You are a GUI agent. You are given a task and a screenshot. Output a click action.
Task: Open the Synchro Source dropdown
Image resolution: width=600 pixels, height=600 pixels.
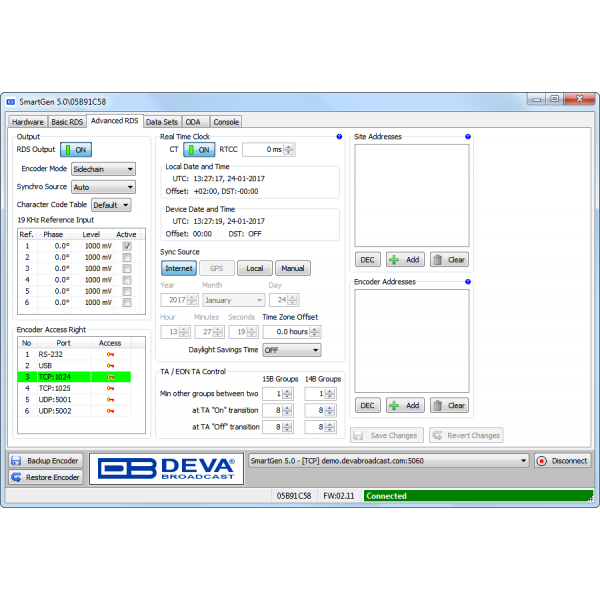pyautogui.click(x=103, y=187)
